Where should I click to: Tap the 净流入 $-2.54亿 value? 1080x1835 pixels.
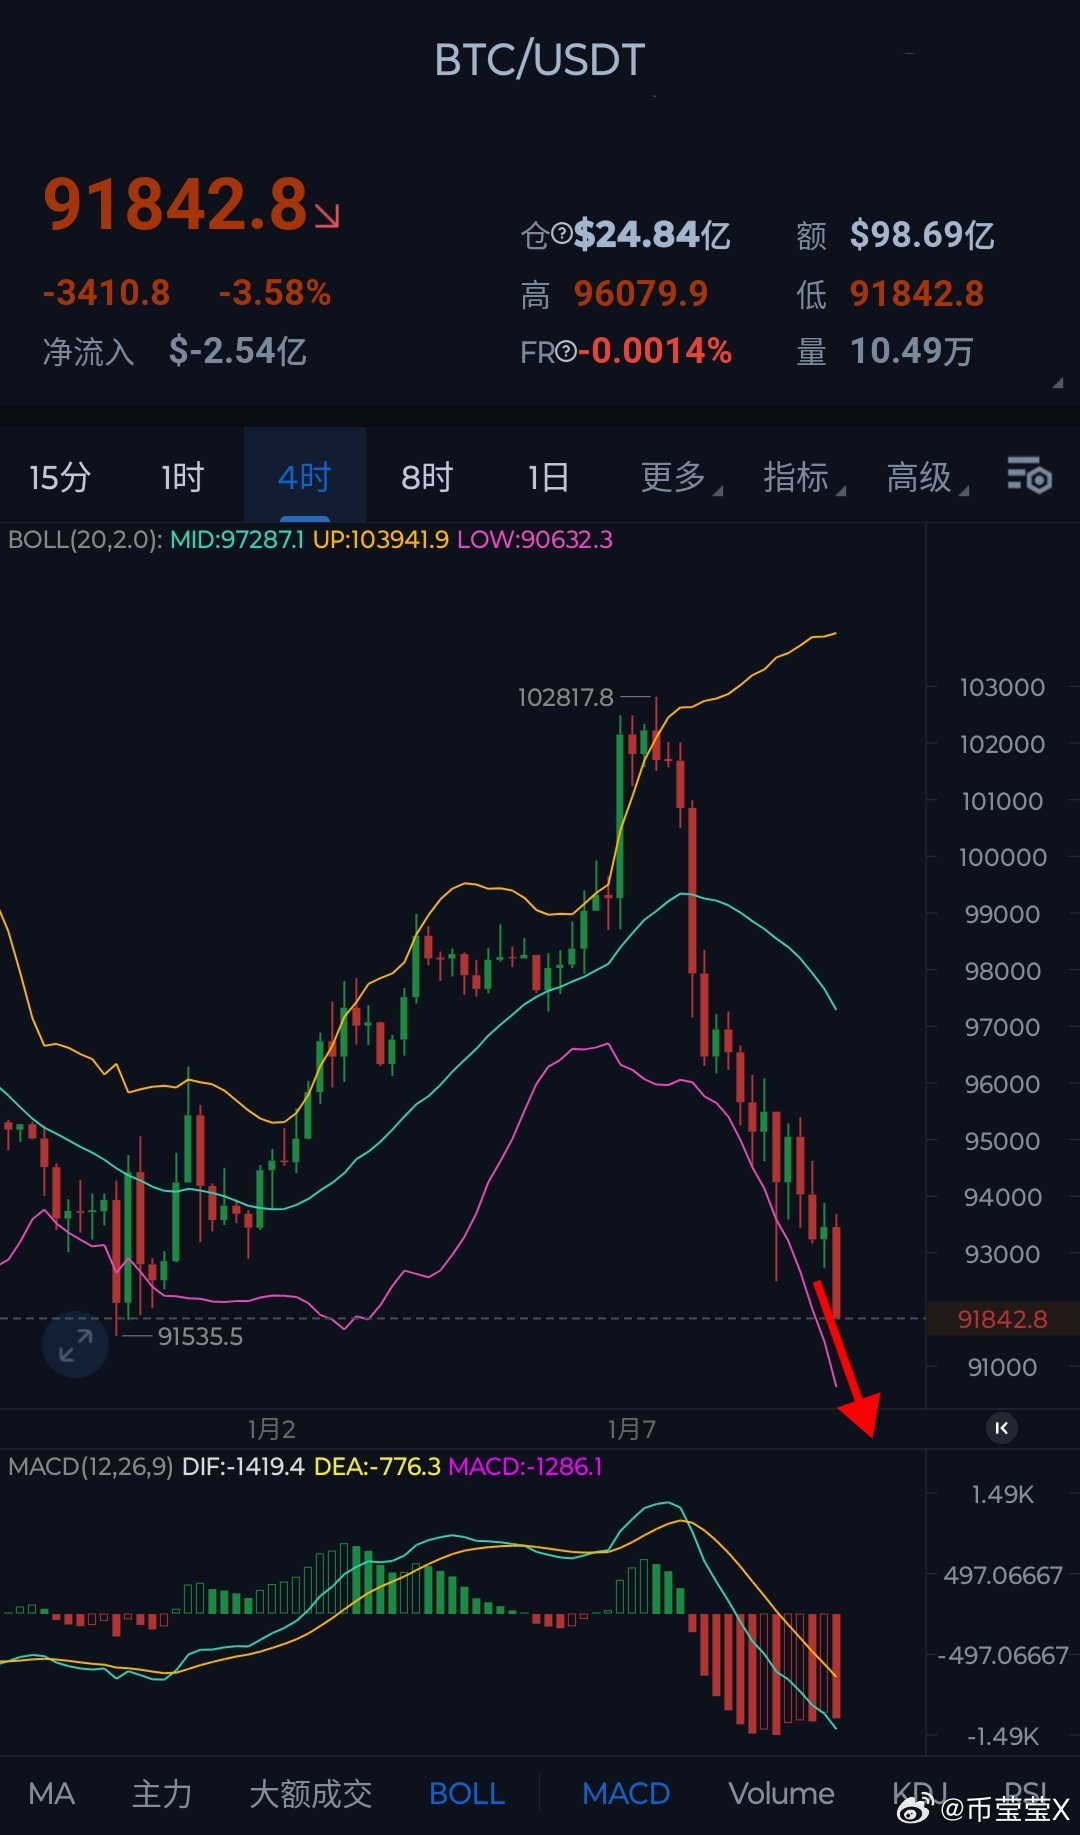pos(238,351)
